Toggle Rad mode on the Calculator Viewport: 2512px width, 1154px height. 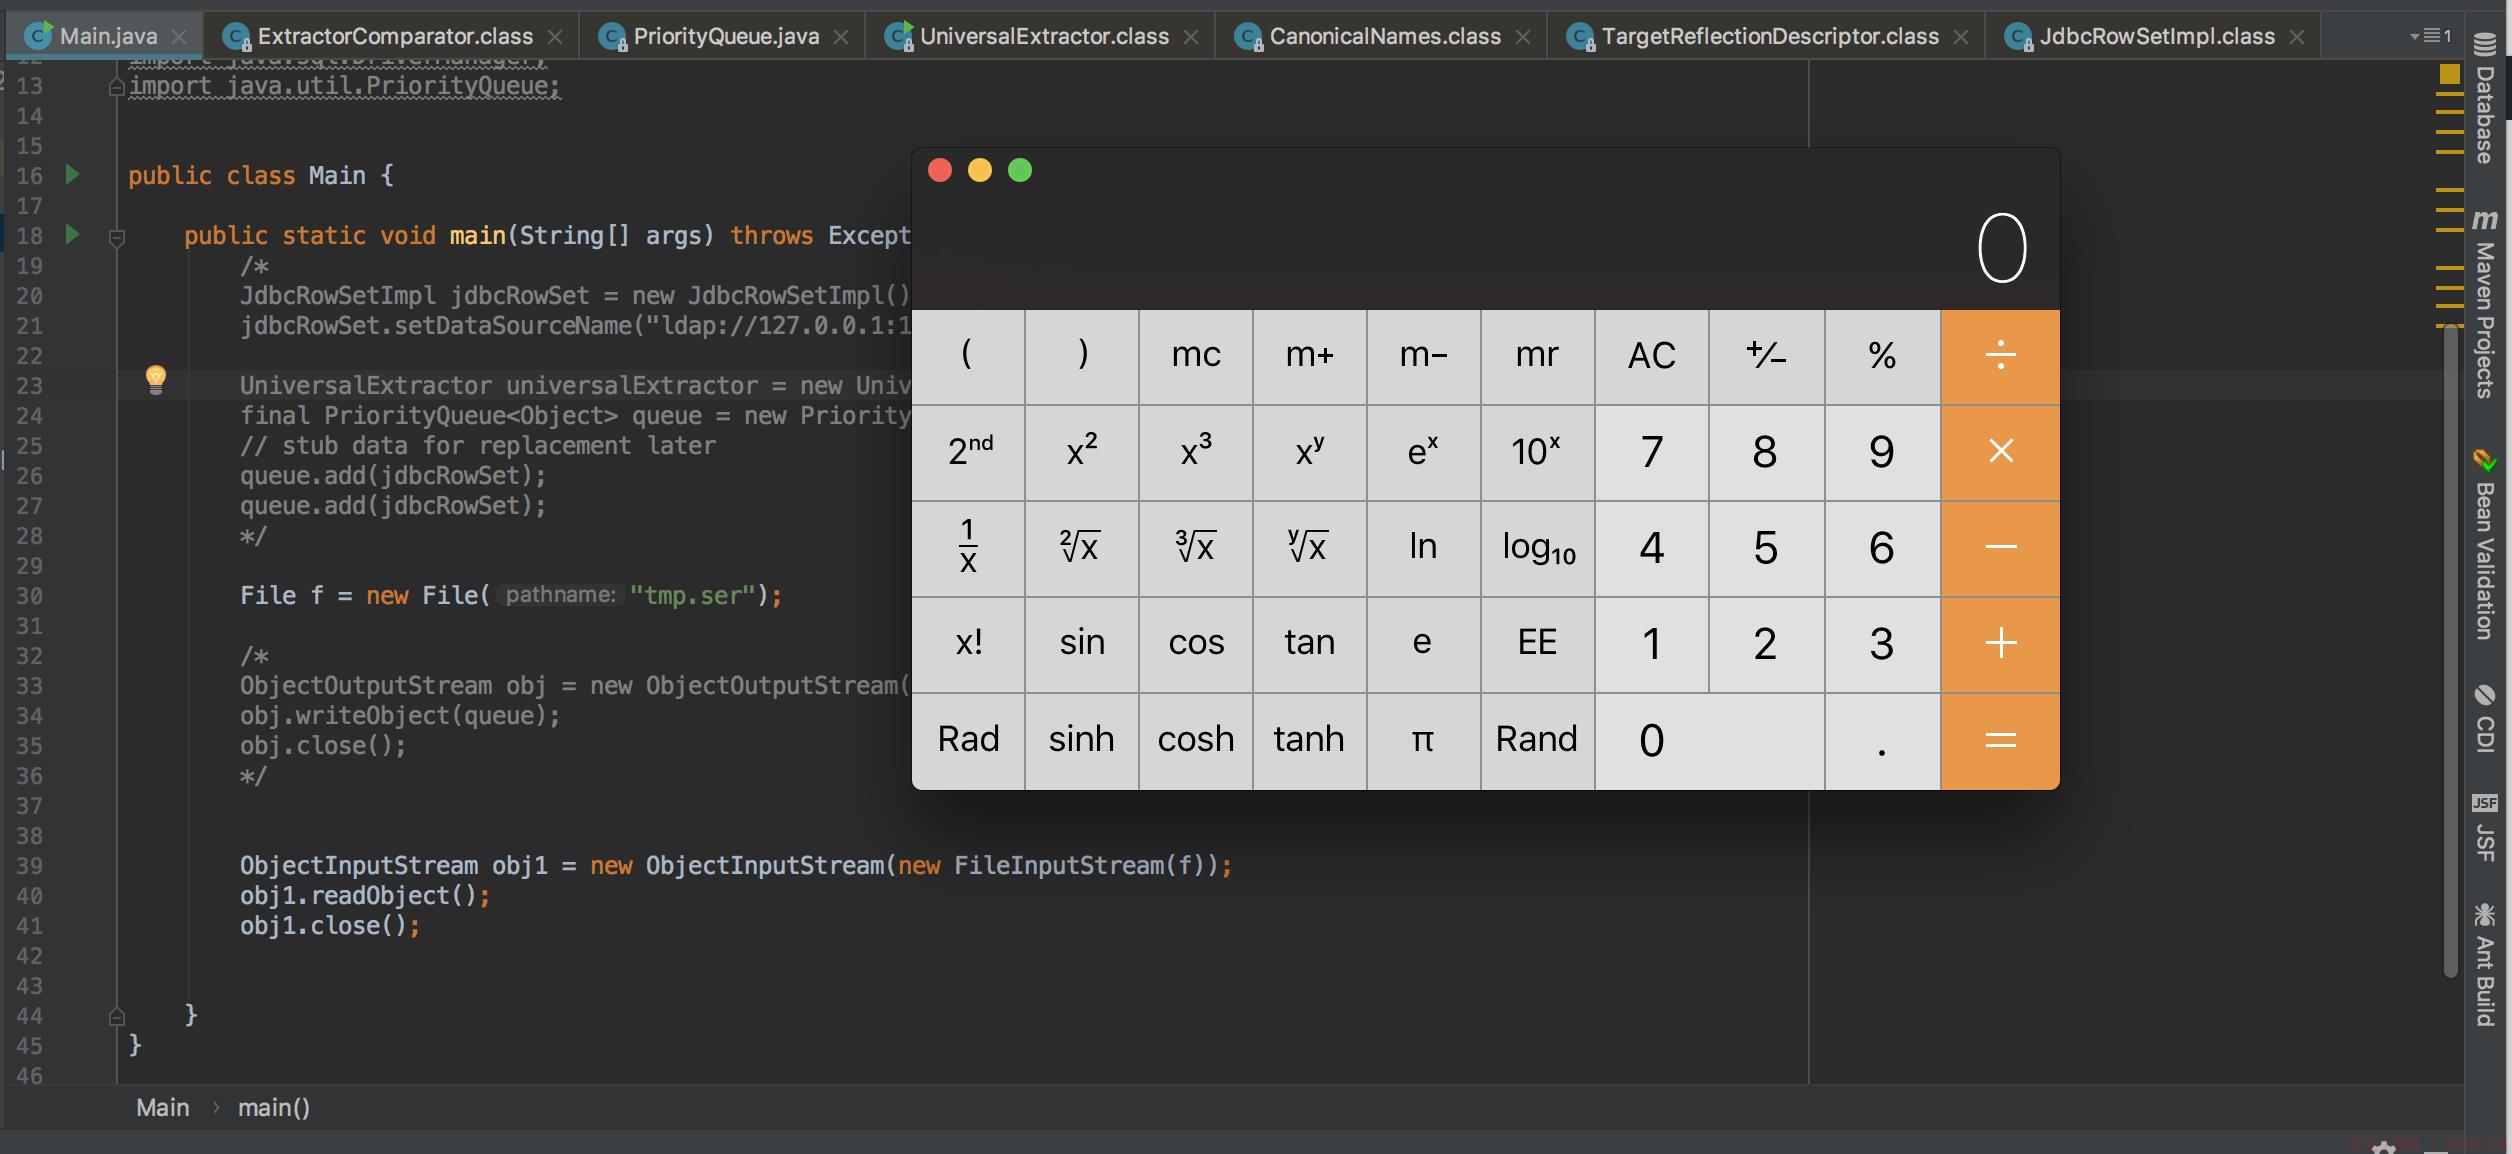coord(969,741)
